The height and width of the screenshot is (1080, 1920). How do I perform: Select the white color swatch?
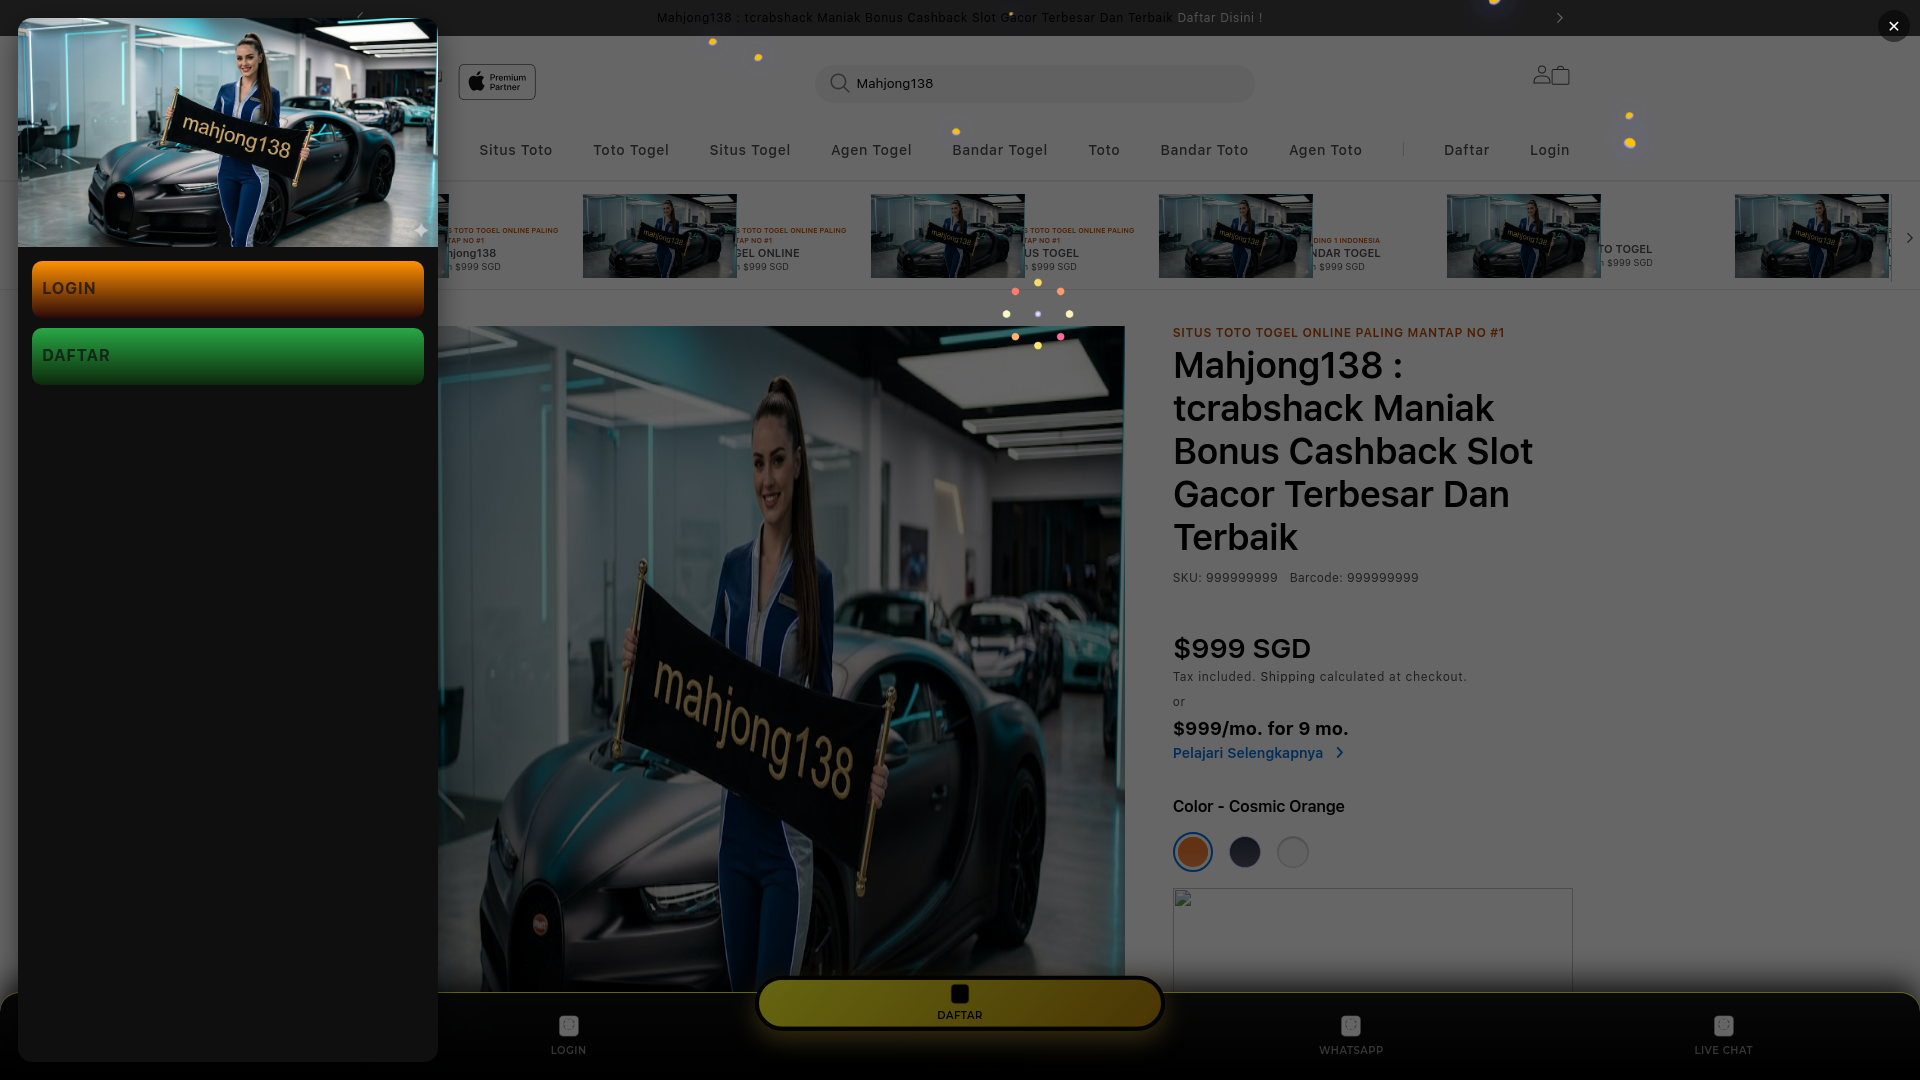[x=1293, y=852]
